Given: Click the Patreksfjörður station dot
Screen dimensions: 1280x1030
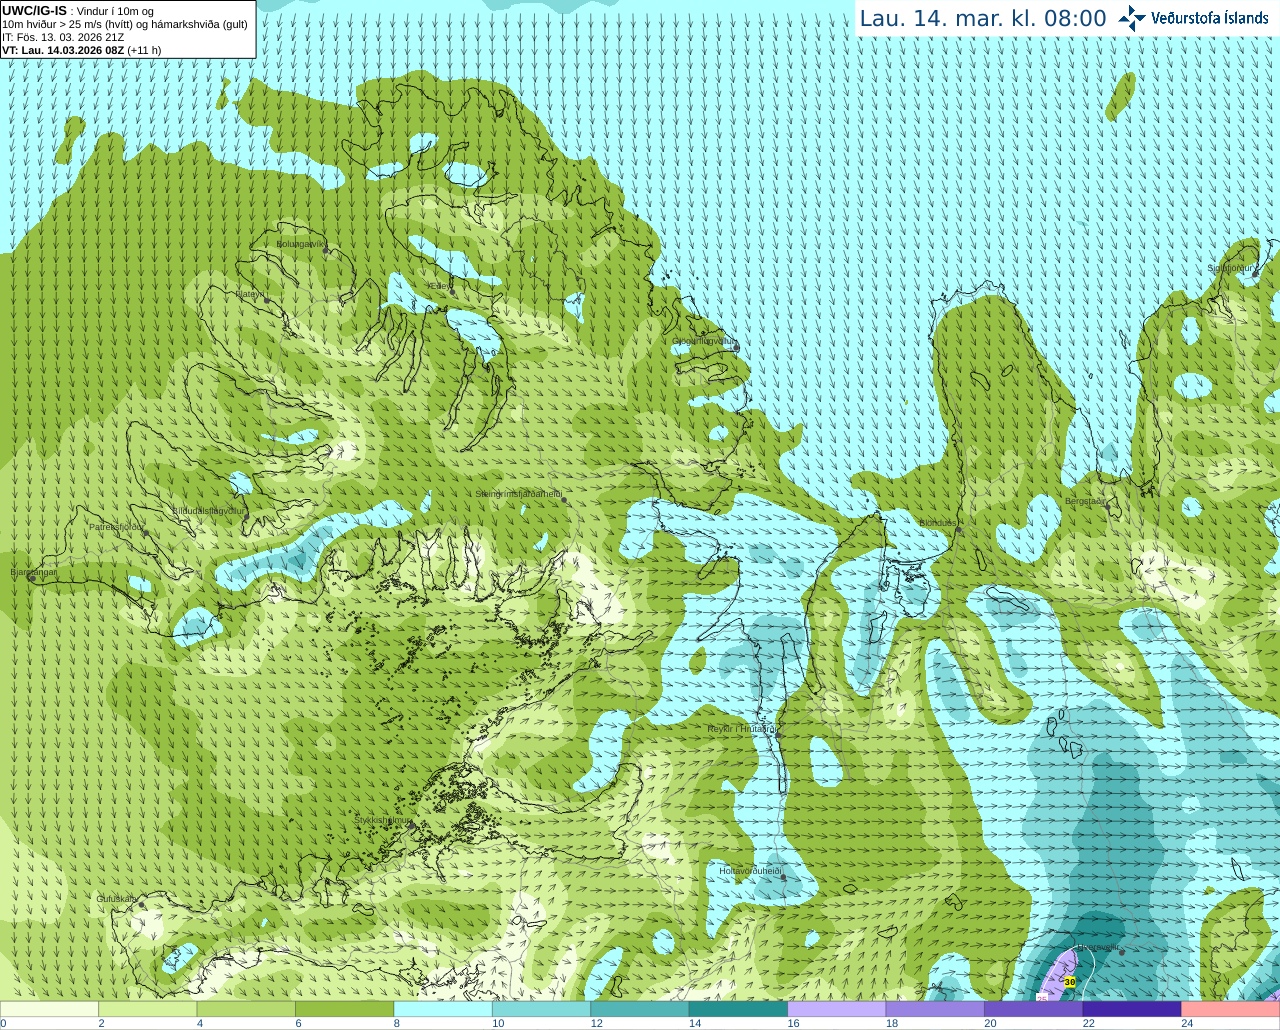Looking at the screenshot, I should [145, 533].
